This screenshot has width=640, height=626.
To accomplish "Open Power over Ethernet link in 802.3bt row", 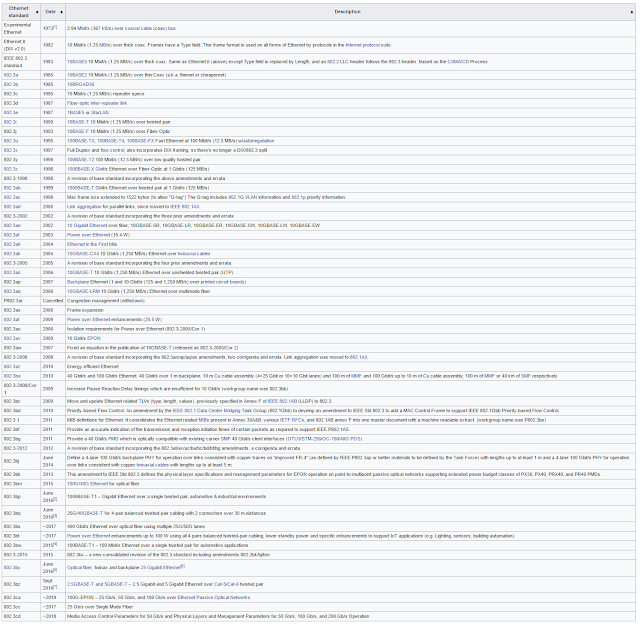I will coord(89,536).
